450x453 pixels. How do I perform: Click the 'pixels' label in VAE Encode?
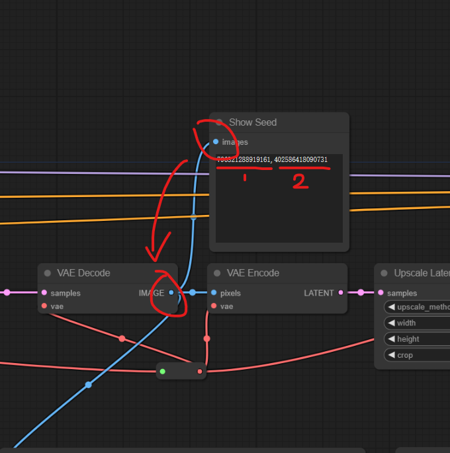[x=231, y=293]
